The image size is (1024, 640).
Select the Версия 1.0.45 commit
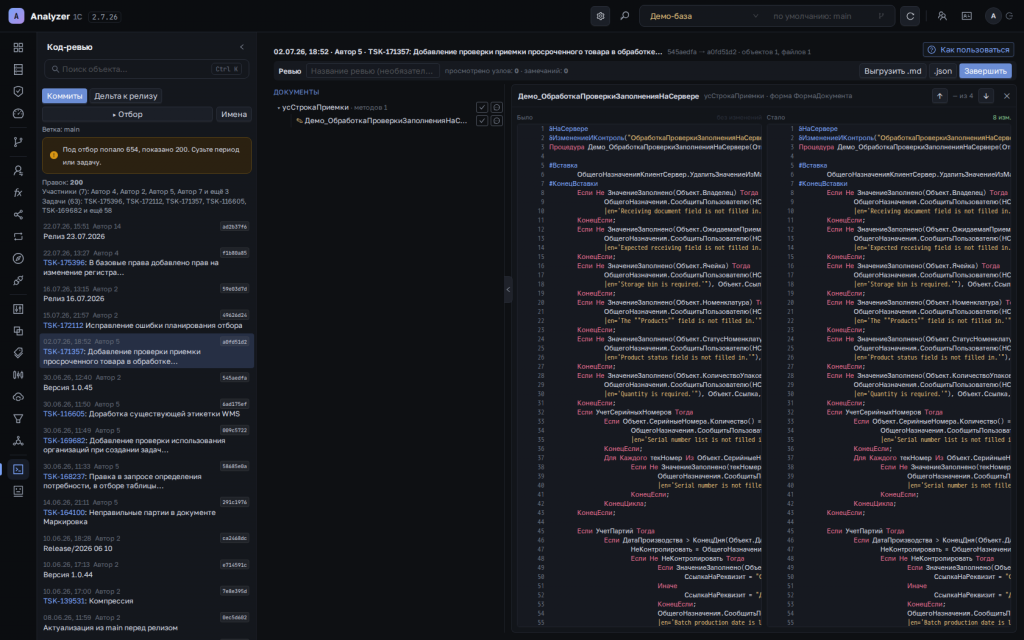[146, 382]
